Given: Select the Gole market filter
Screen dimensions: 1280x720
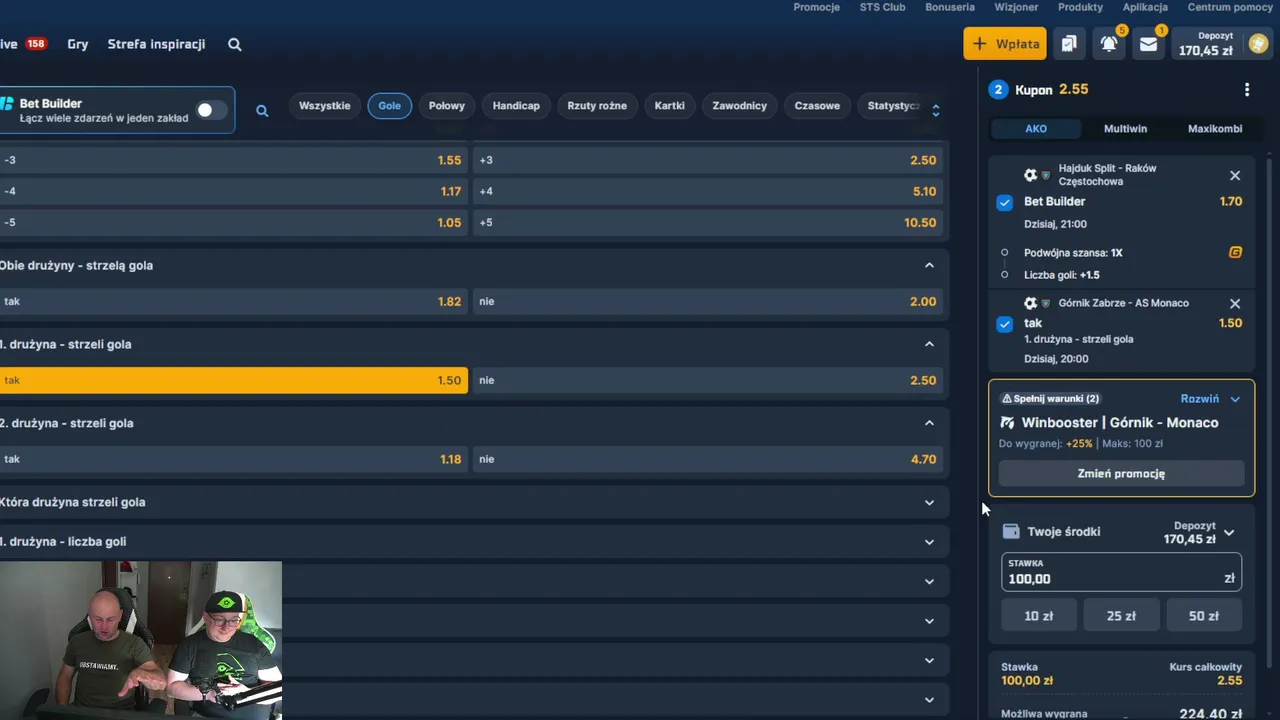Looking at the screenshot, I should [389, 106].
